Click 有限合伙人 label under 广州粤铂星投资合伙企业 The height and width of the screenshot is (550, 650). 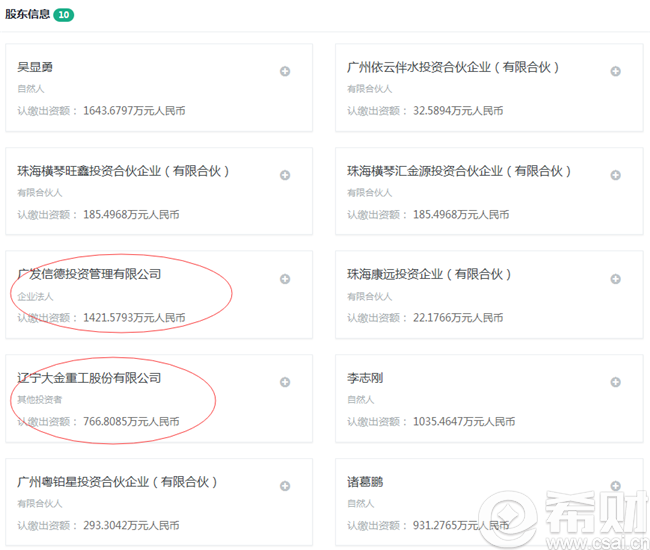point(39,504)
